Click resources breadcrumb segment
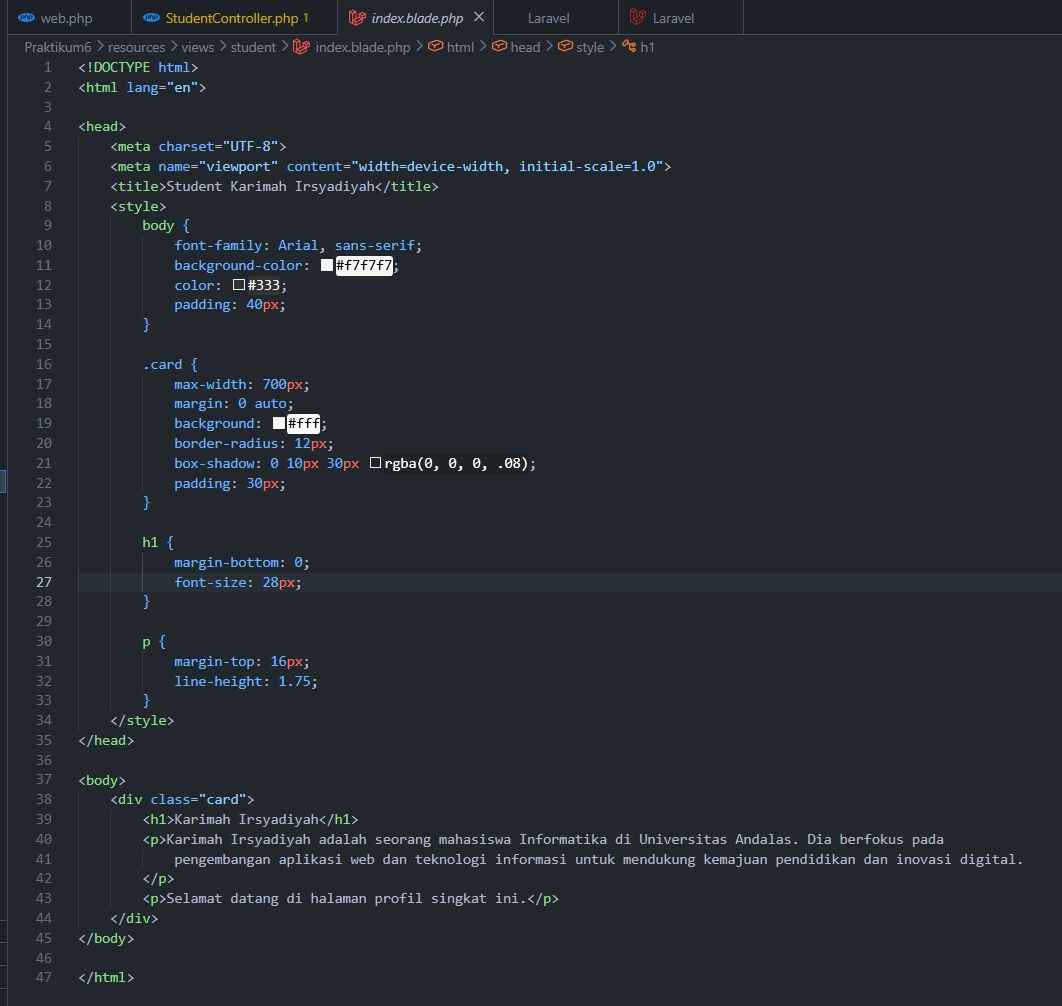 136,47
